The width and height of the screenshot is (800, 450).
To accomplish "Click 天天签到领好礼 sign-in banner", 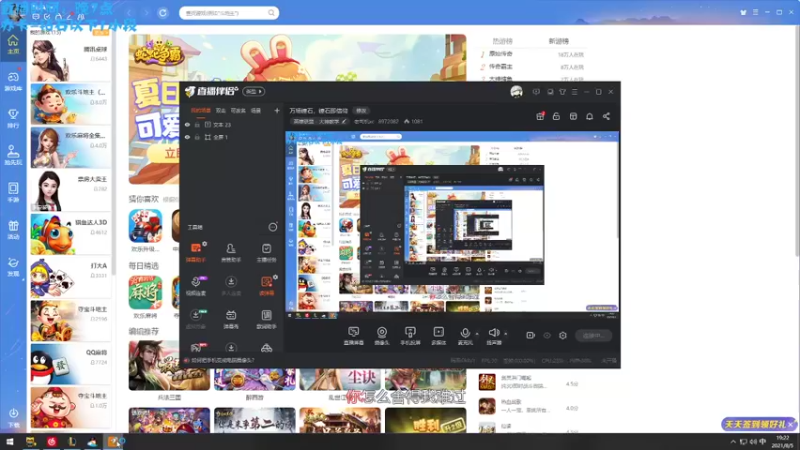I will coord(756,424).
